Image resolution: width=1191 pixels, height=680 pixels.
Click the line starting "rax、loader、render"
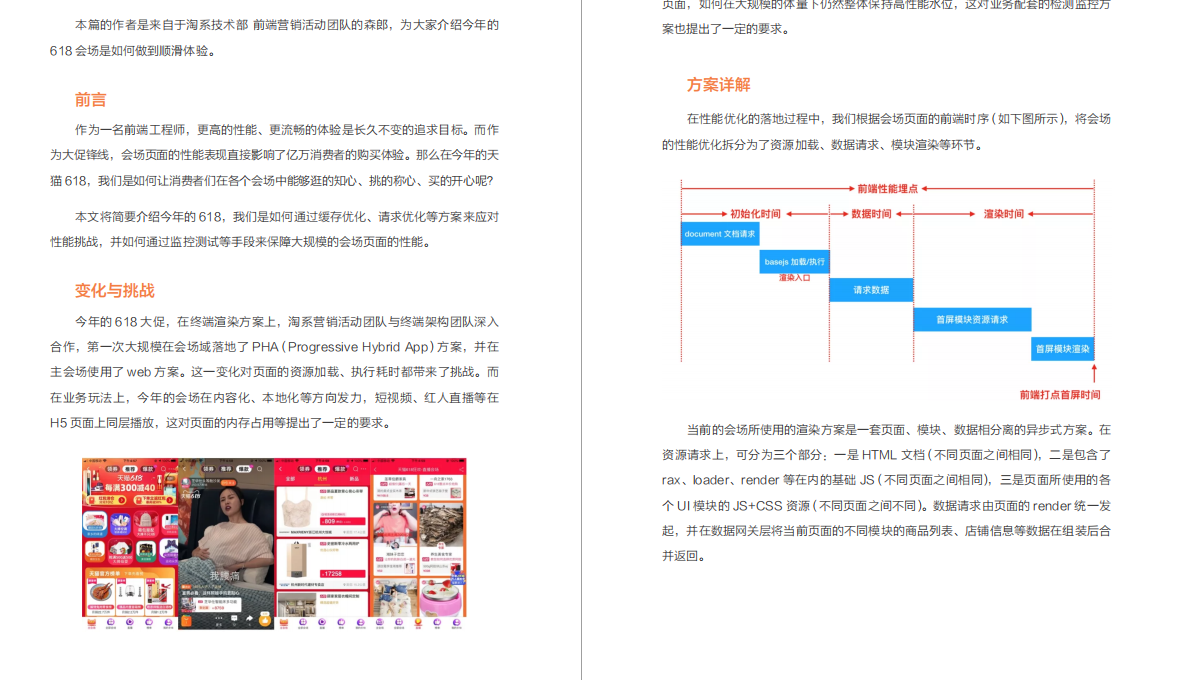[x=886, y=480]
